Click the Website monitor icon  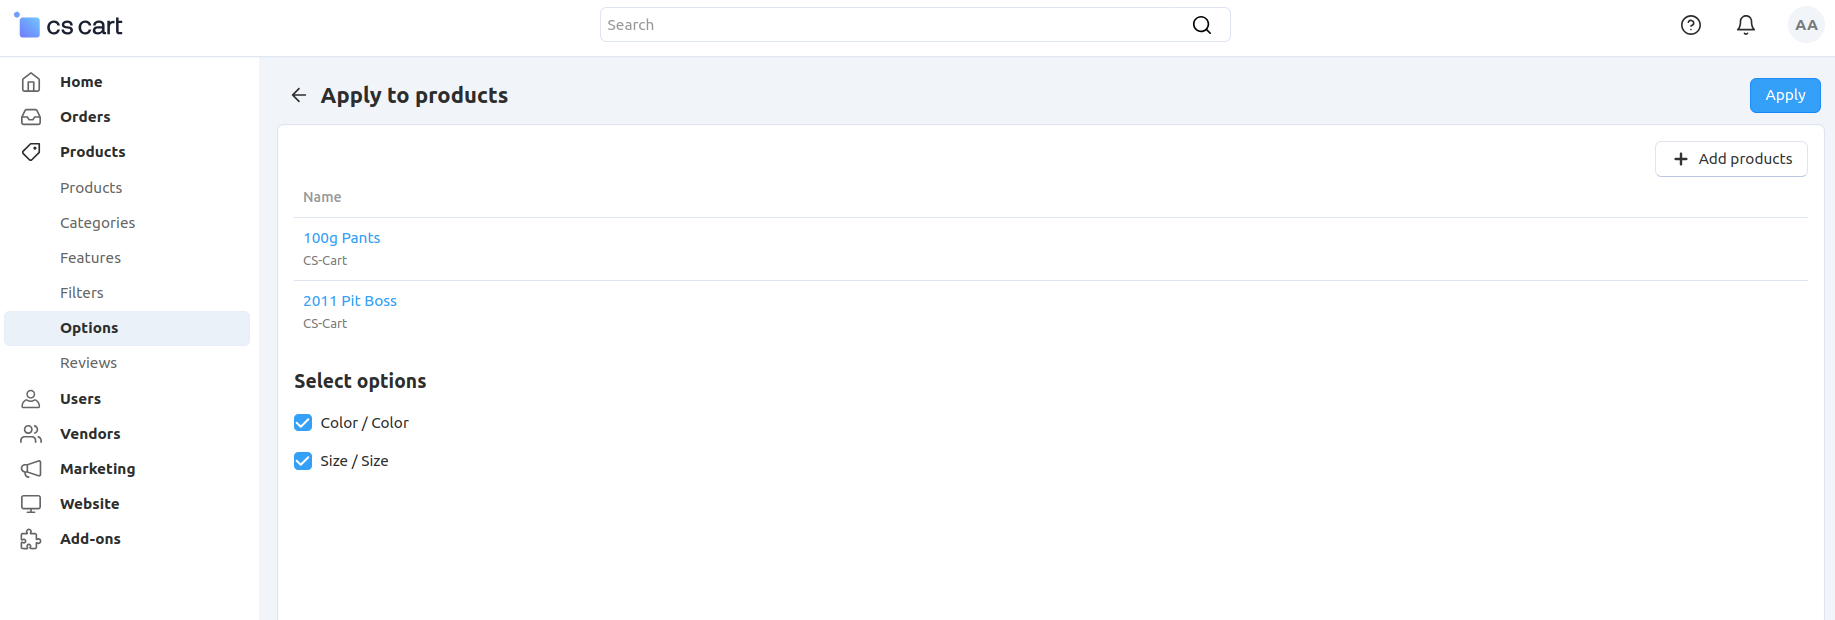tap(31, 504)
